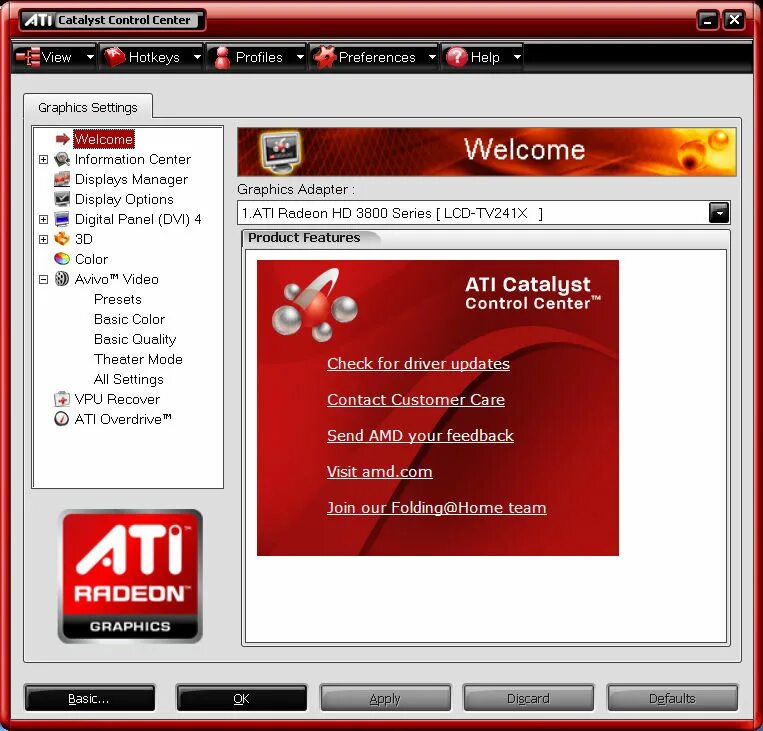Click the Profiles person icon

[222, 57]
